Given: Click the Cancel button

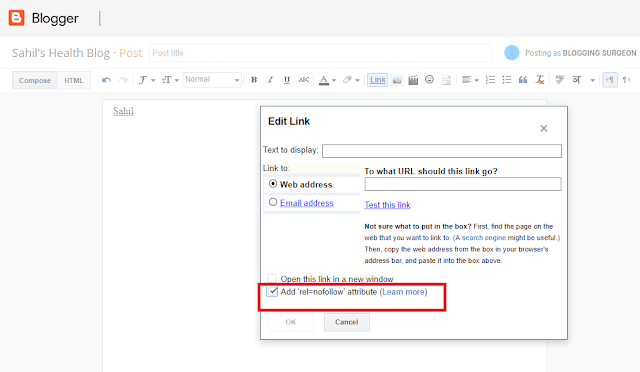Looking at the screenshot, I should [347, 322].
